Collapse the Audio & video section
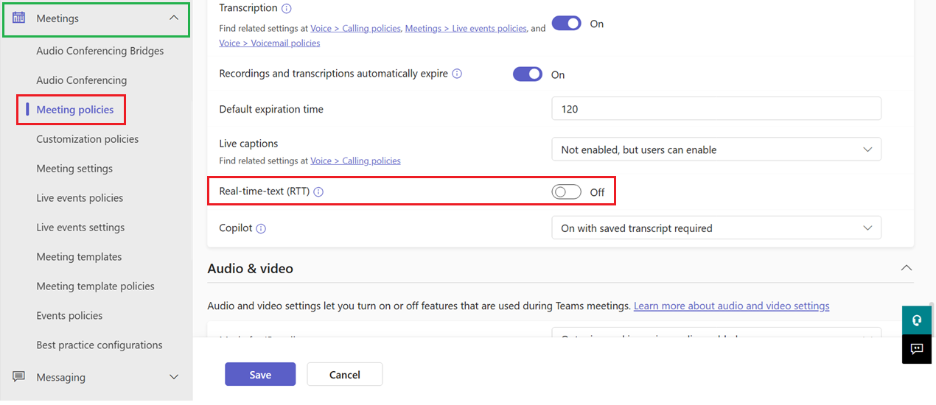936x405 pixels. click(x=906, y=268)
